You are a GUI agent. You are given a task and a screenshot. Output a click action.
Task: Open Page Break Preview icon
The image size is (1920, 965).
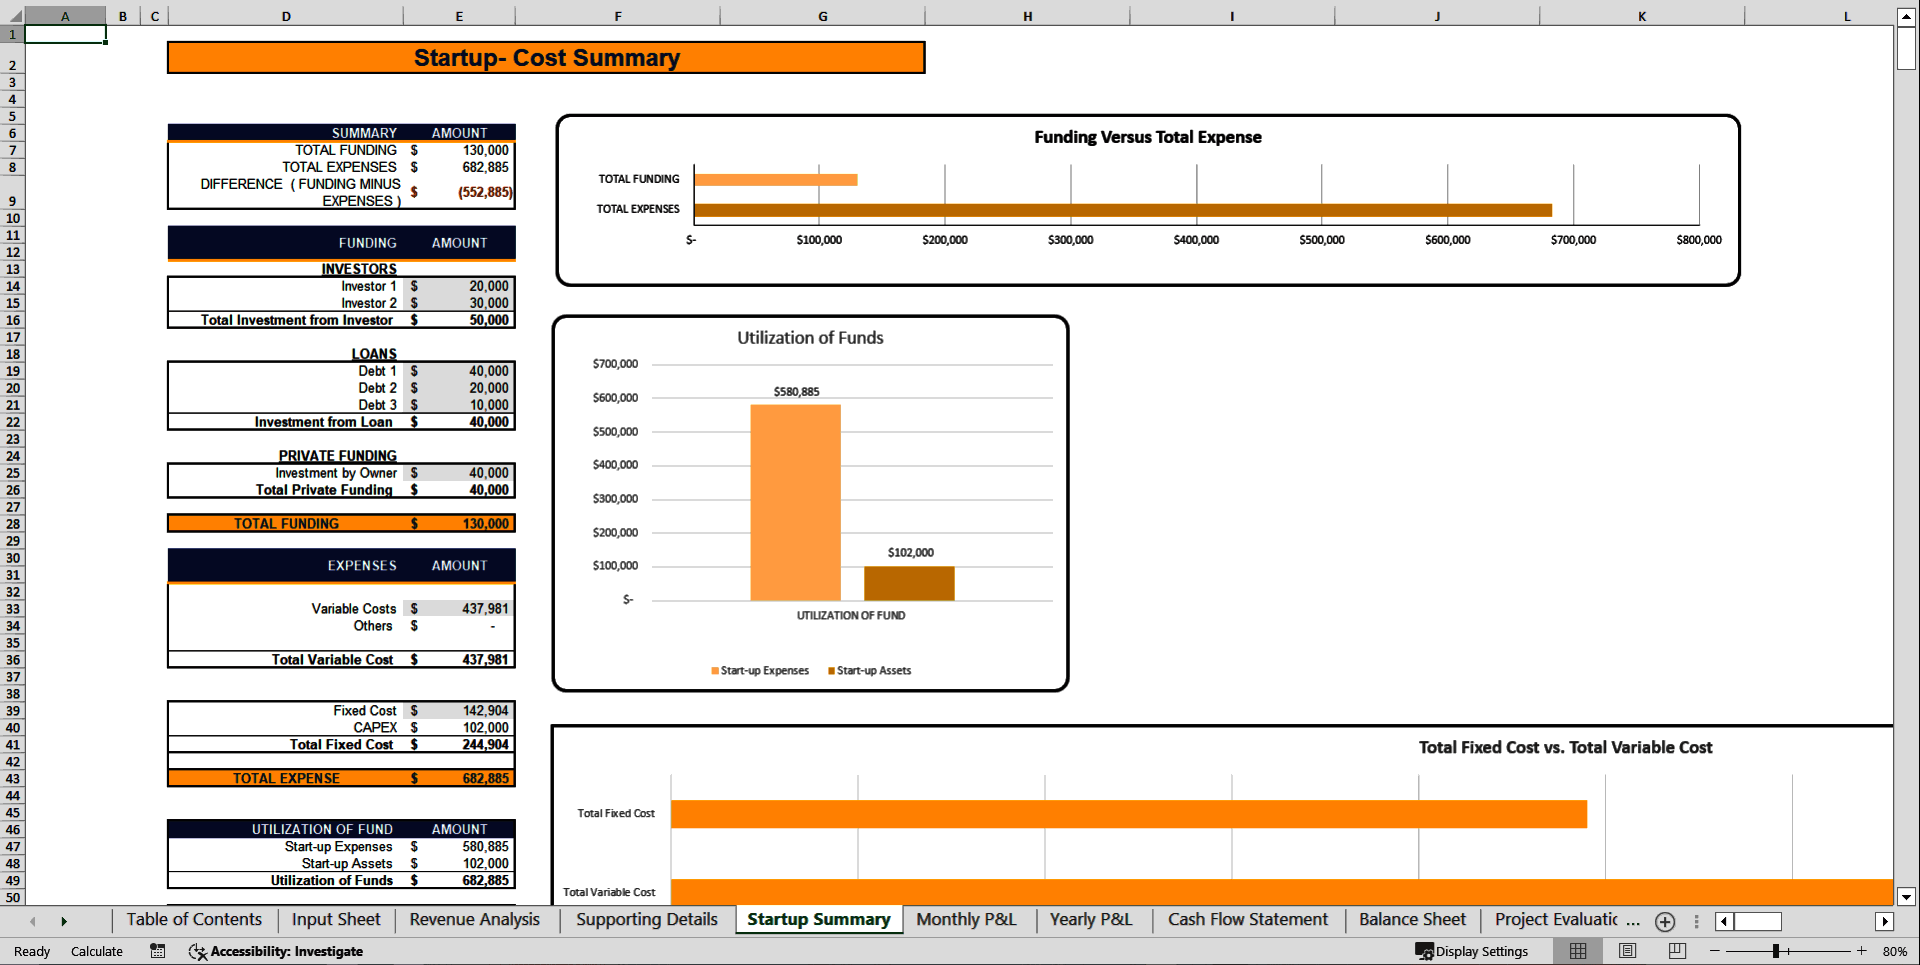pyautogui.click(x=1676, y=951)
